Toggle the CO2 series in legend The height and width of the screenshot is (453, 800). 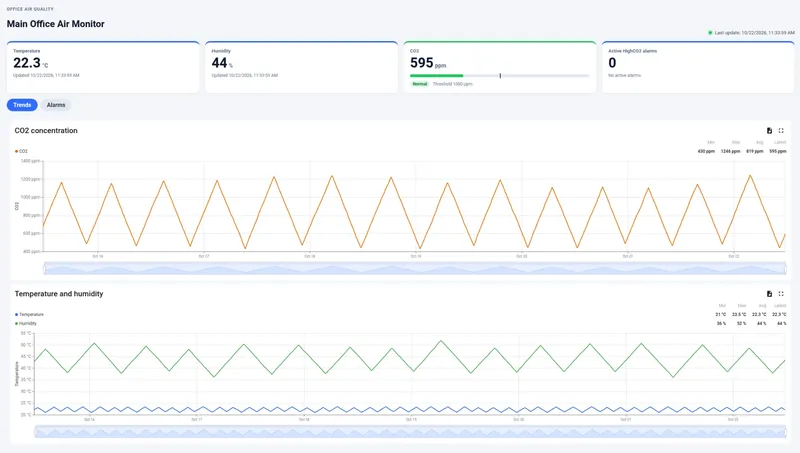click(21, 151)
